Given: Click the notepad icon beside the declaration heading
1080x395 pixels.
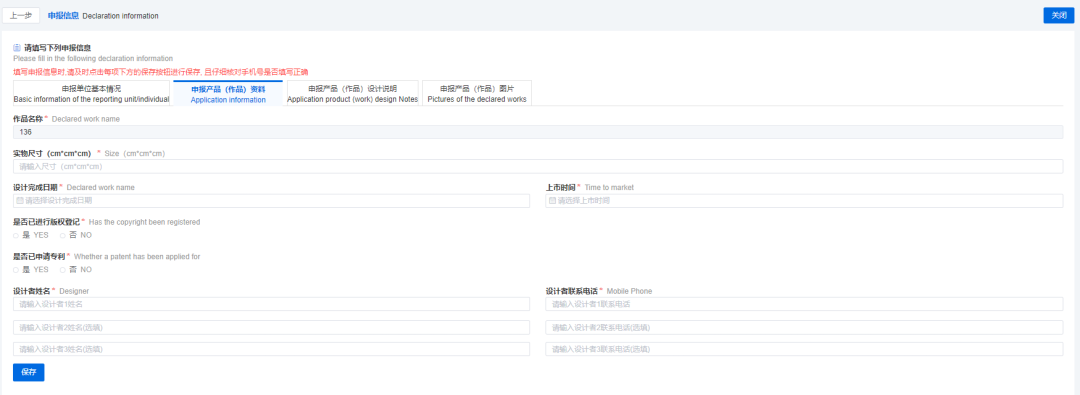Looking at the screenshot, I should pos(17,48).
